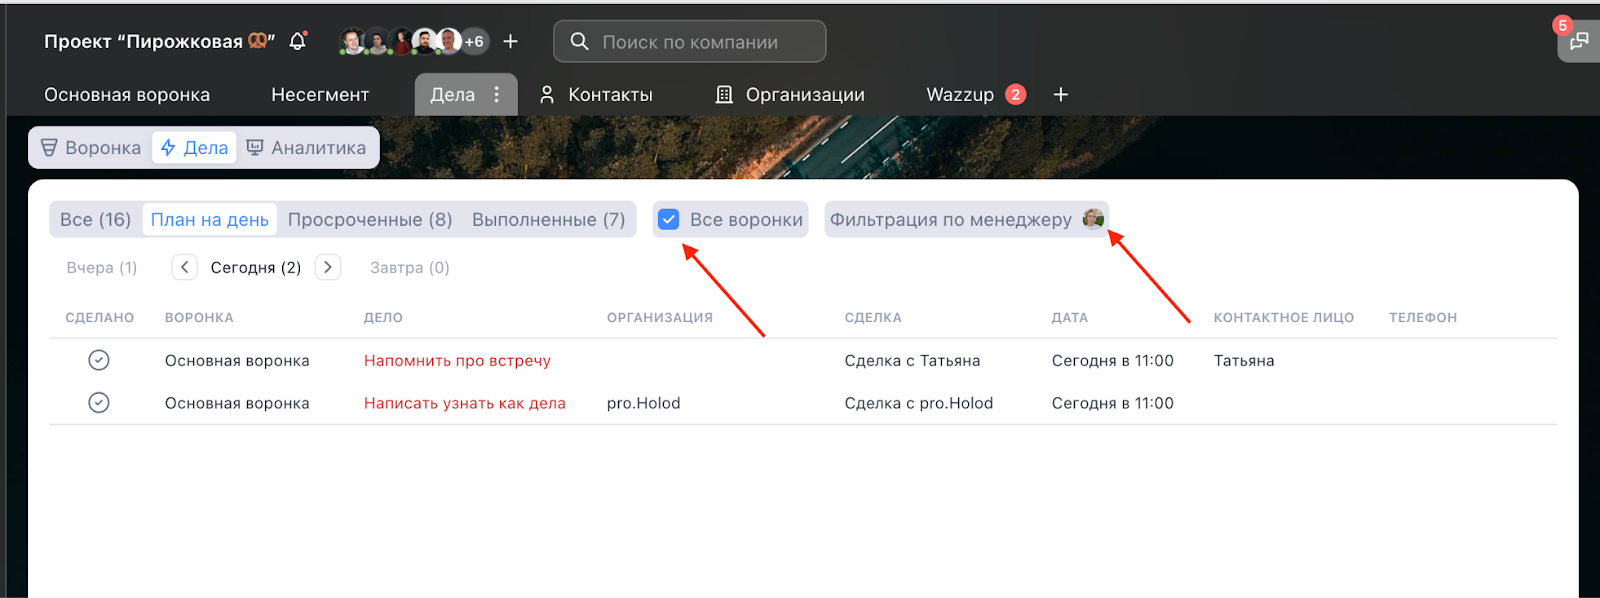
Task: Click the +6 members avatar badge
Action: tap(474, 41)
